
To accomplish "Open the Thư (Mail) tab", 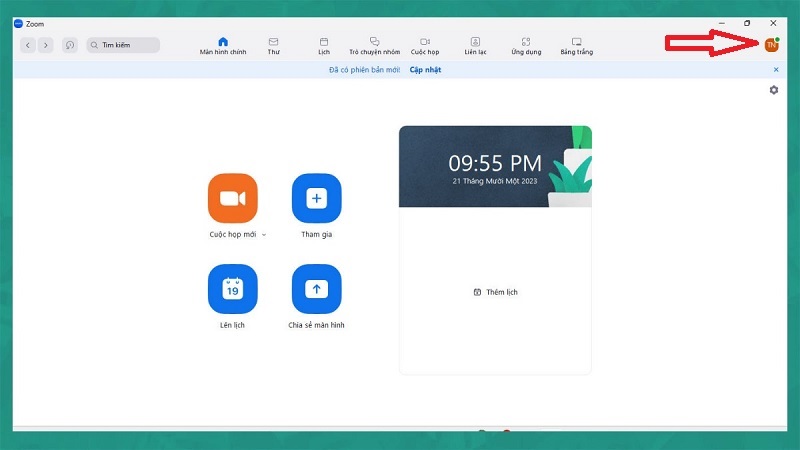I will pos(273,45).
